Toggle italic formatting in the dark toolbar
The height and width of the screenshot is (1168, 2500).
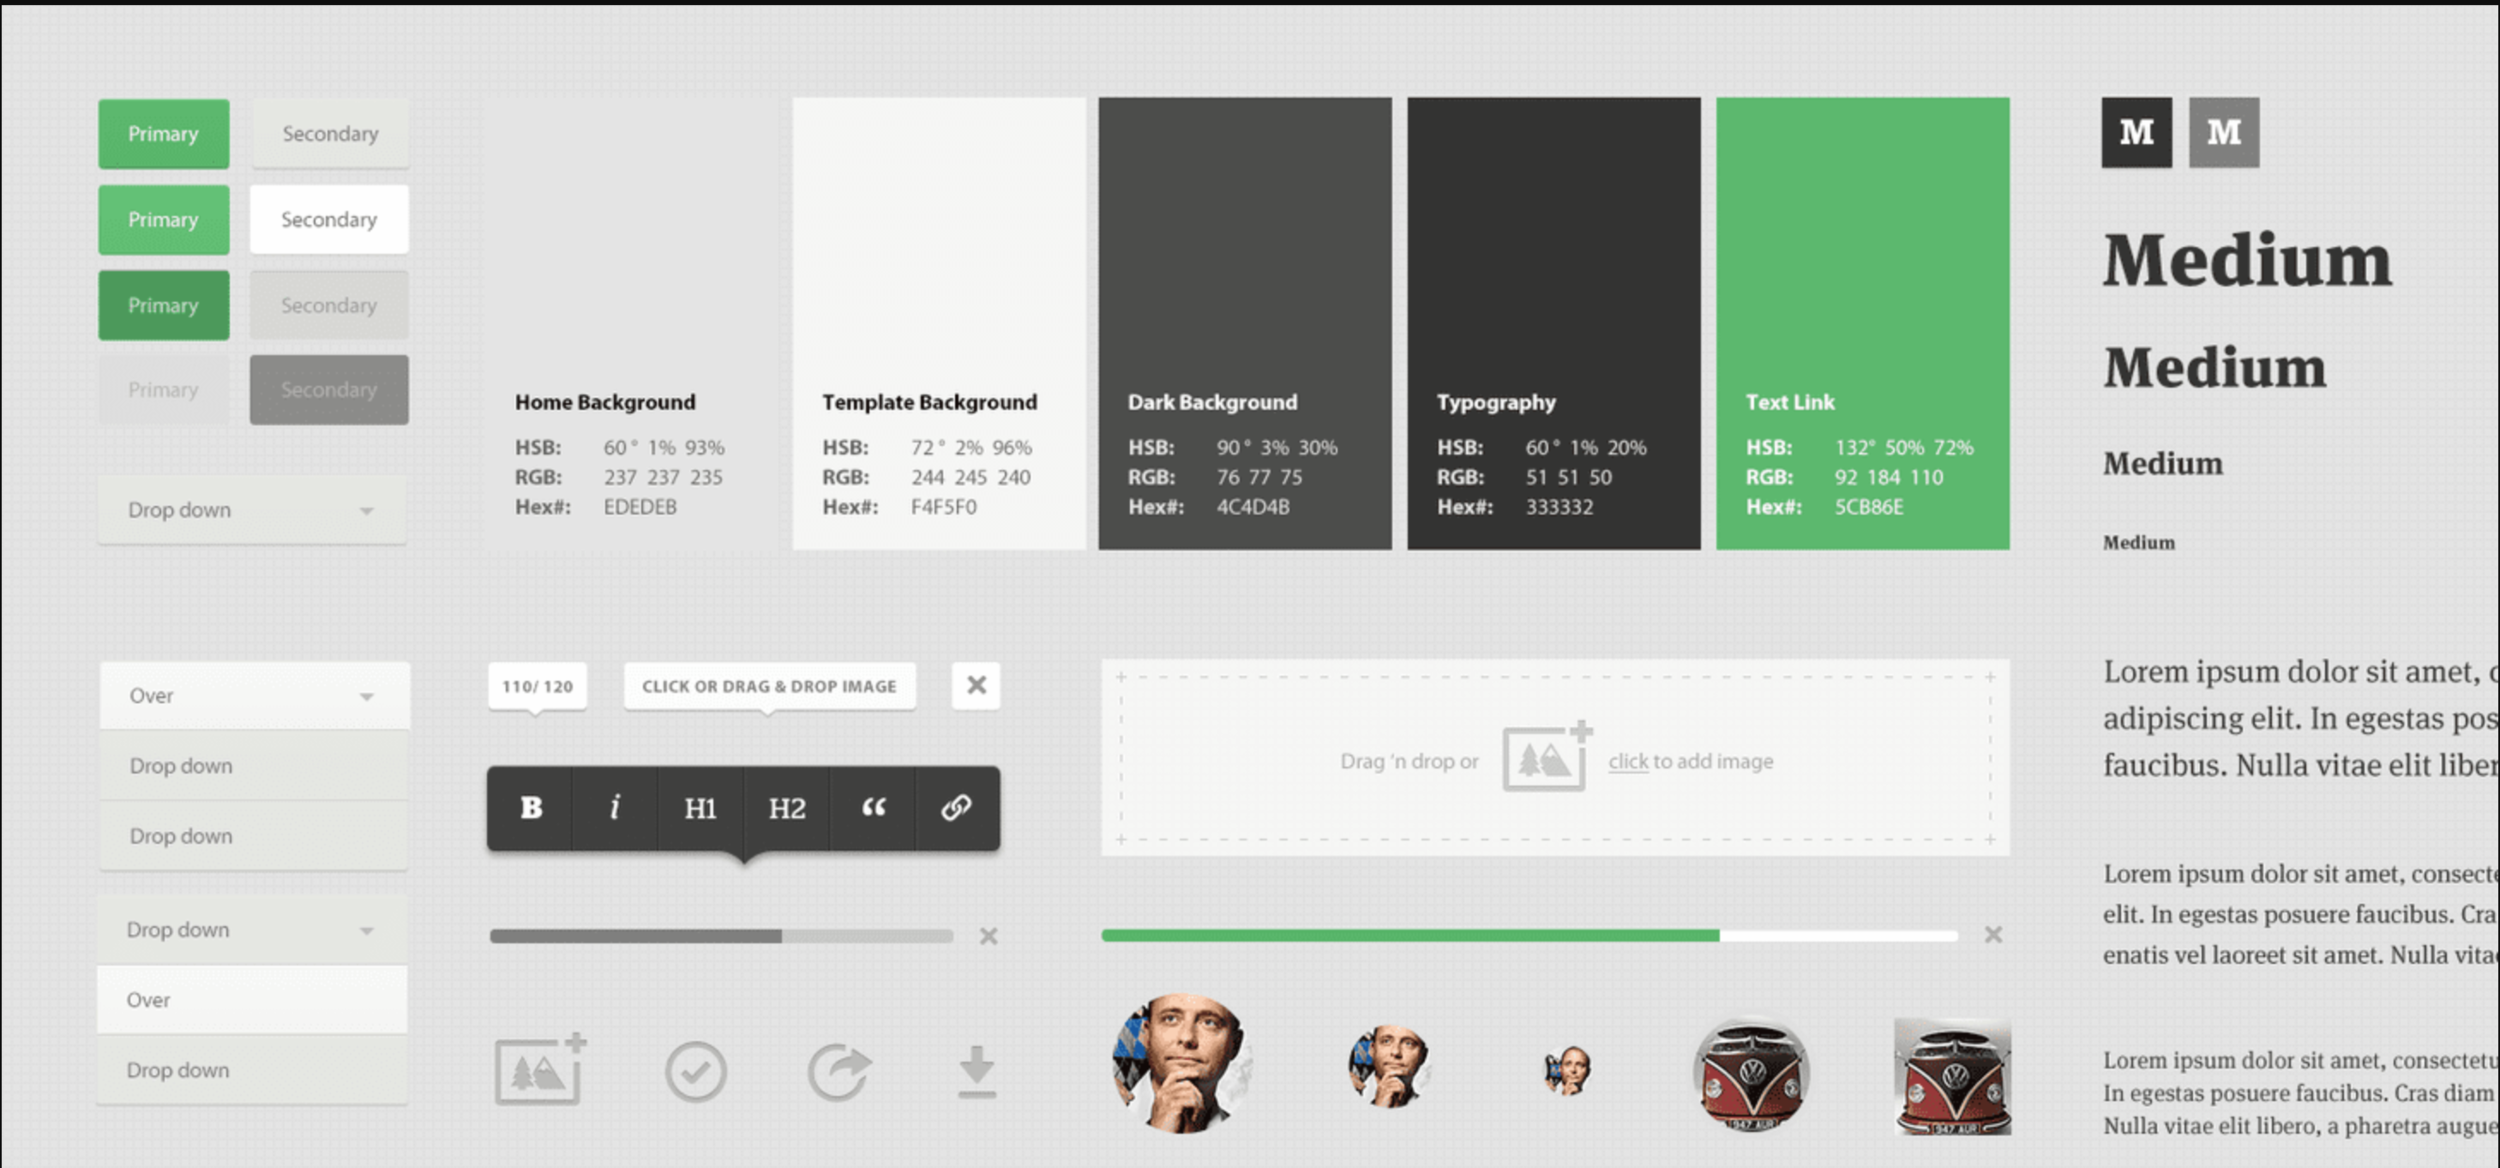coord(615,808)
